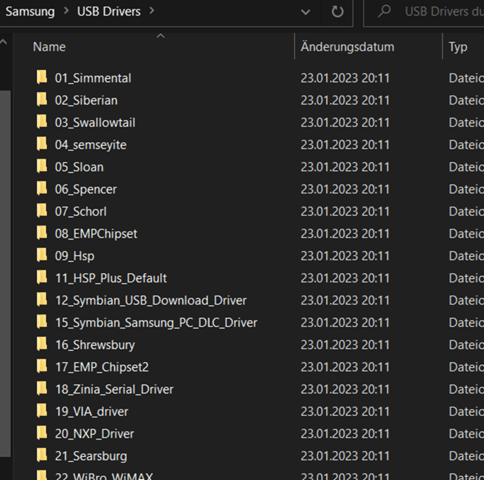484x480 pixels.
Task: Click the date of 16_Shrewsbury row
Action: [x=345, y=345]
